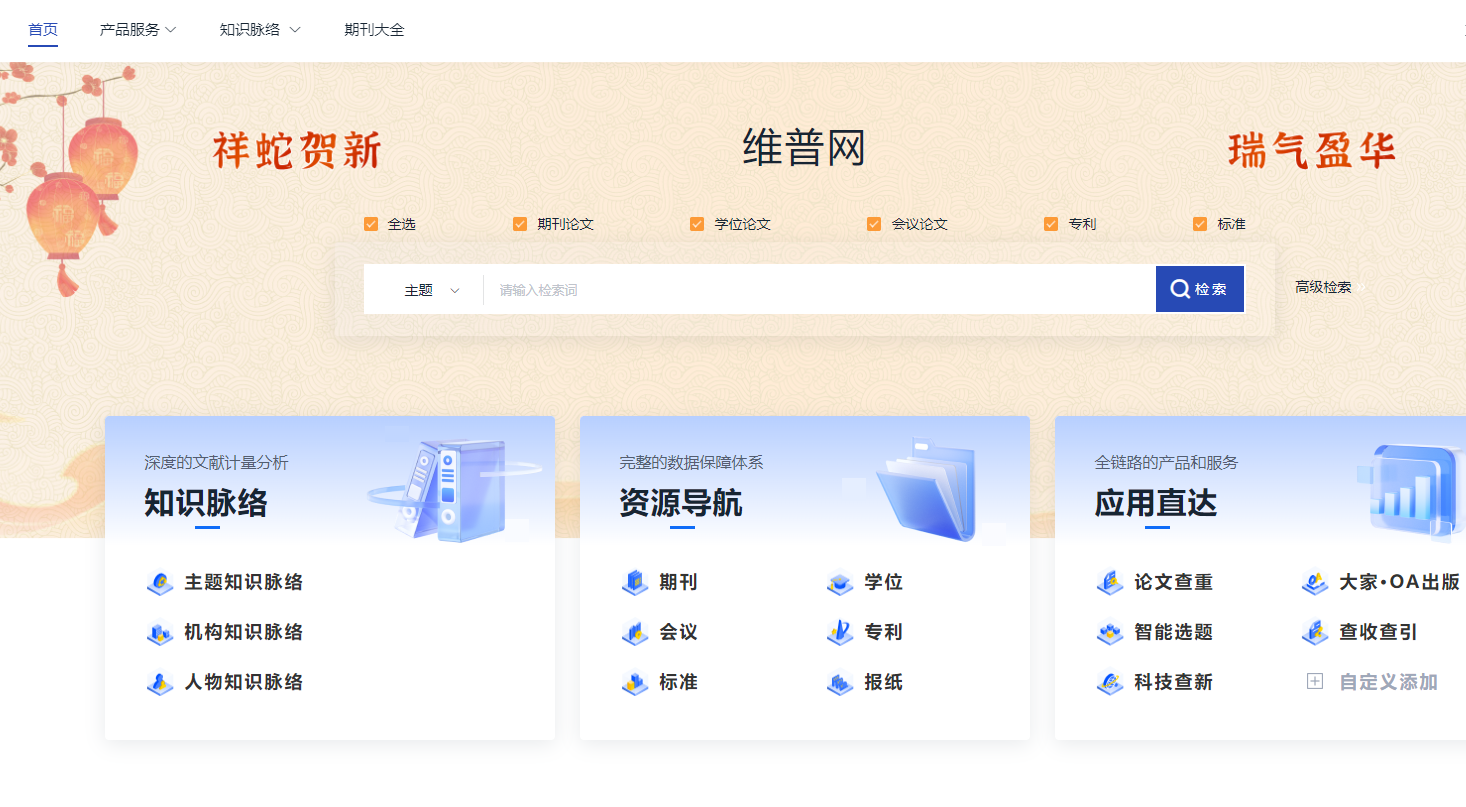This screenshot has height=807, width=1466.
Task: Click the 机构知识脉络 icon
Action: click(160, 633)
